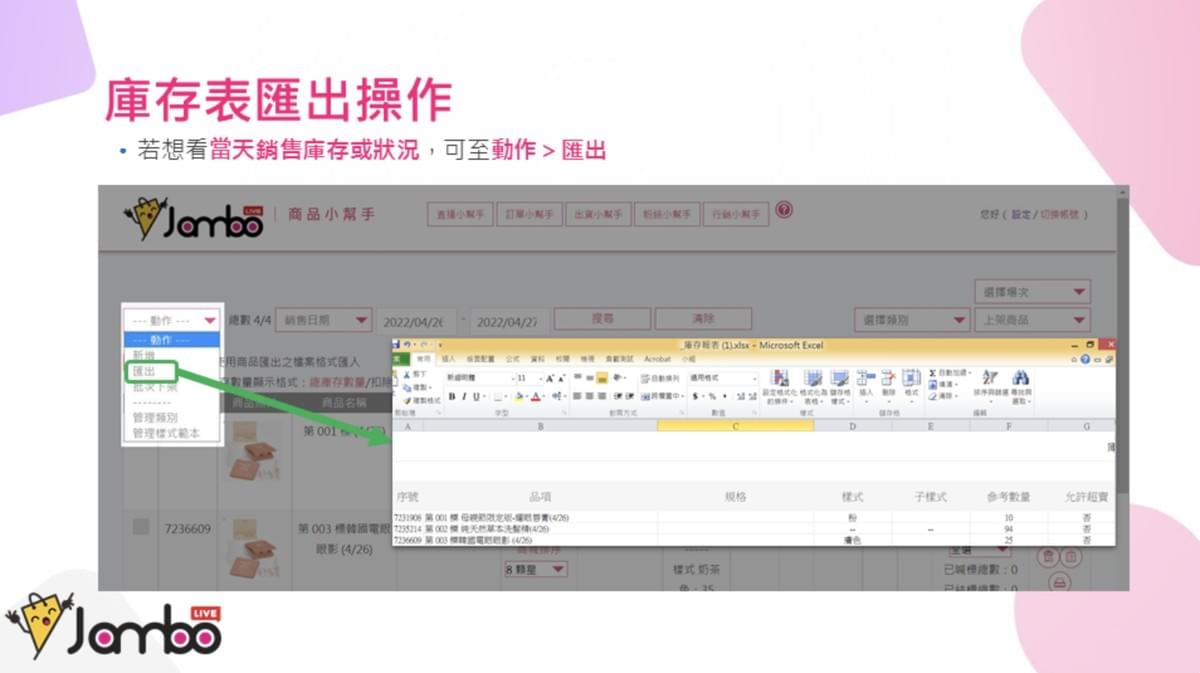Click the 行銷小幫手 button

[735, 214]
